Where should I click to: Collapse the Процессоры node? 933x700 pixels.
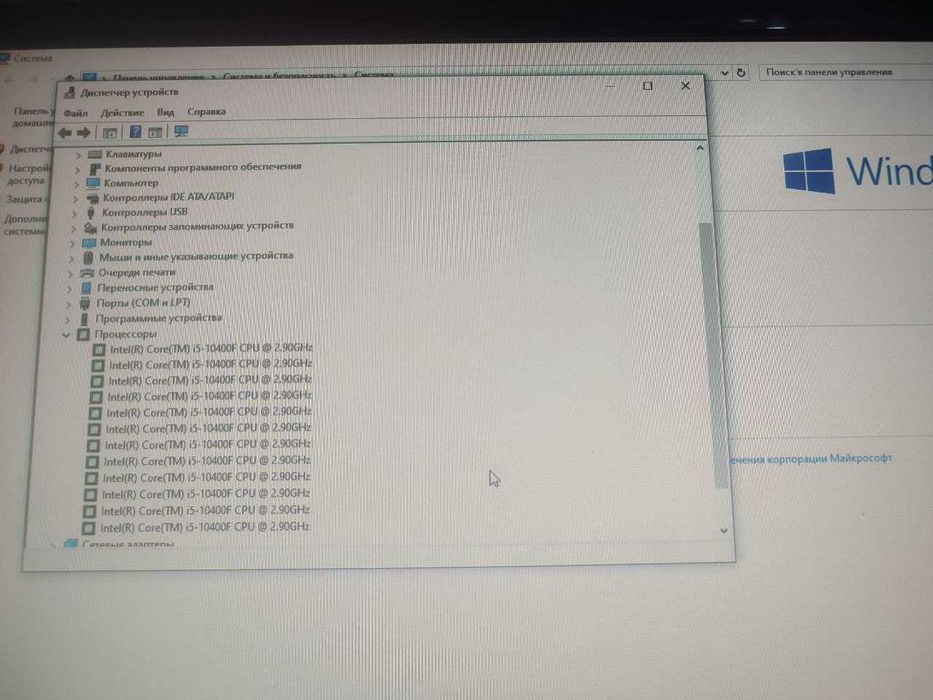click(65, 335)
